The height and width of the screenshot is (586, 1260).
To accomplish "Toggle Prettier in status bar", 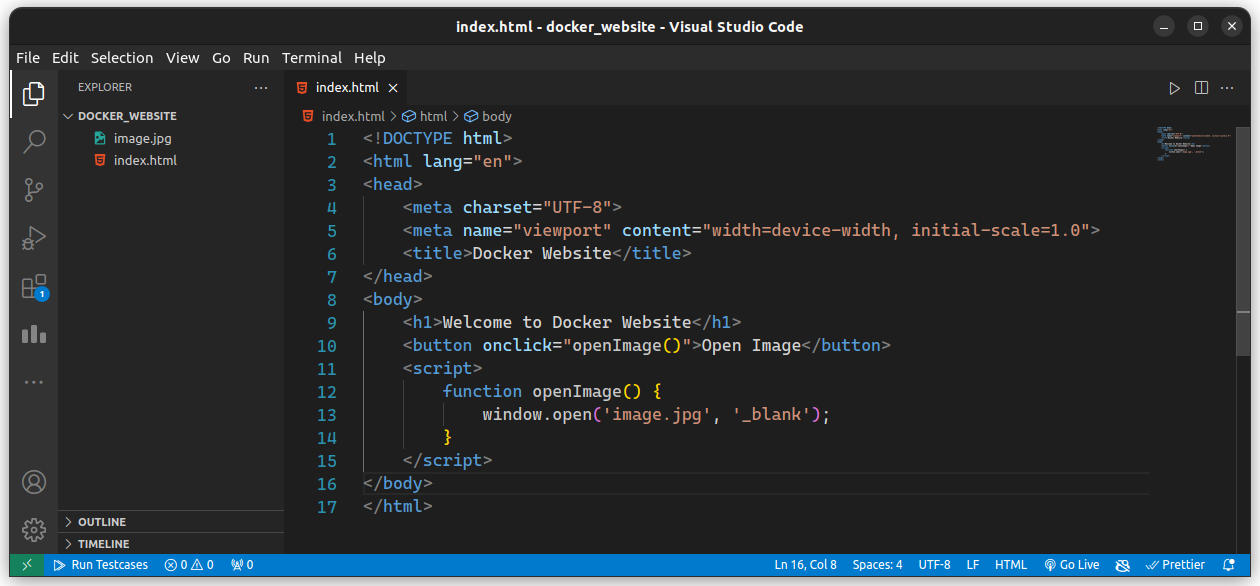I will tap(1175, 565).
